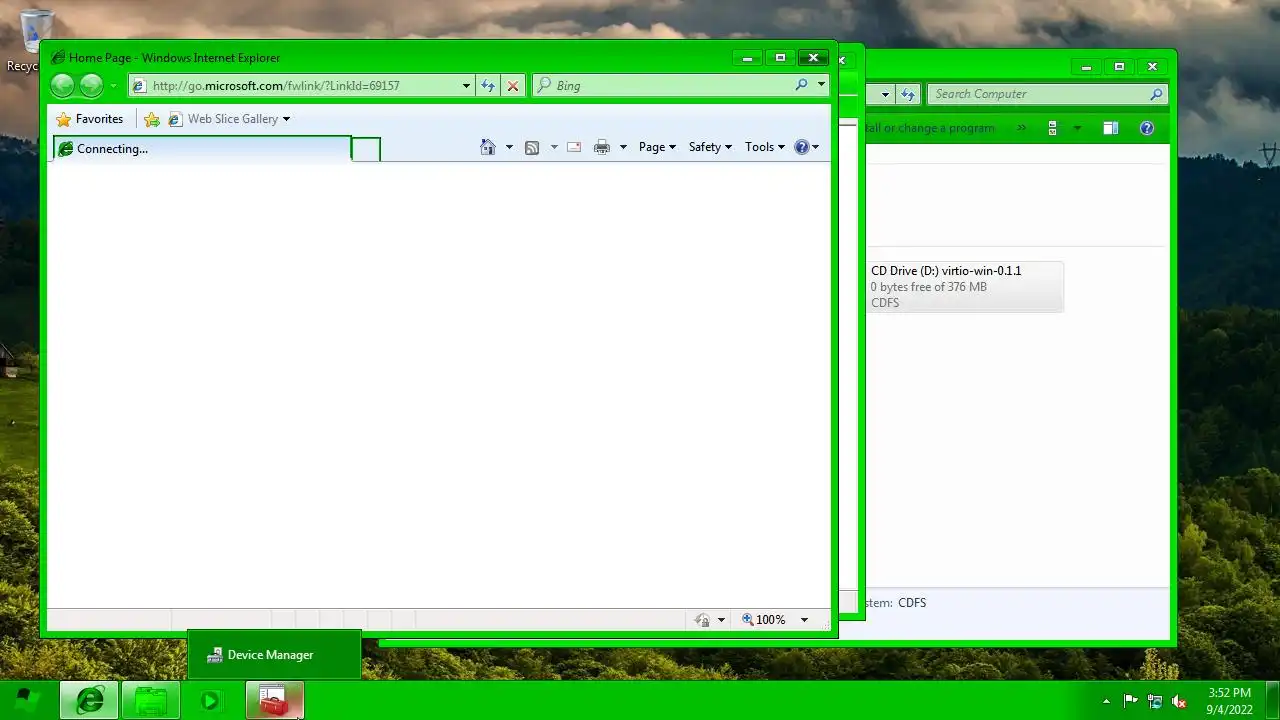Open the search provider dropdown arrow
The width and height of the screenshot is (1280, 720).
(x=821, y=85)
